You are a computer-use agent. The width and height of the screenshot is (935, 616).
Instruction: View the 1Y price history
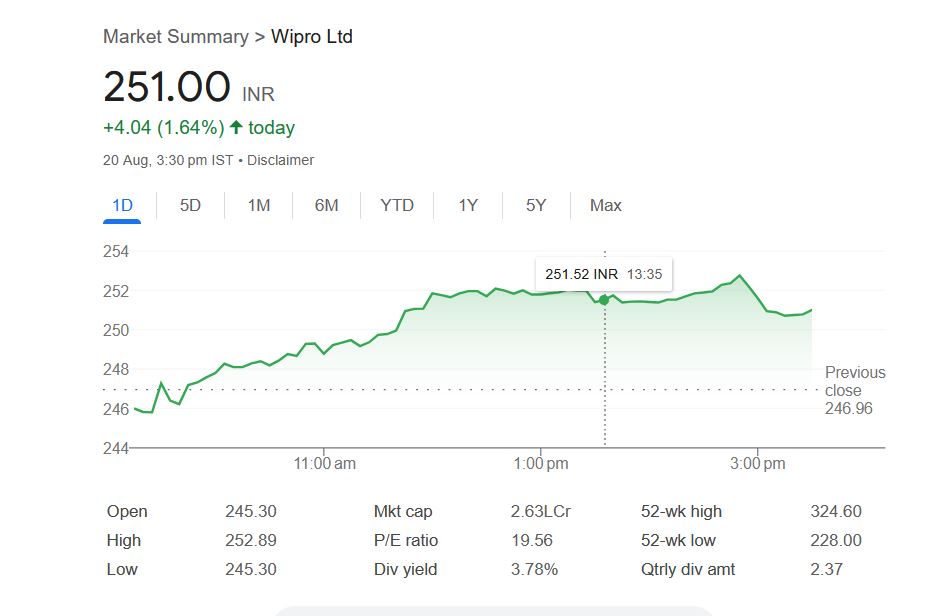468,206
